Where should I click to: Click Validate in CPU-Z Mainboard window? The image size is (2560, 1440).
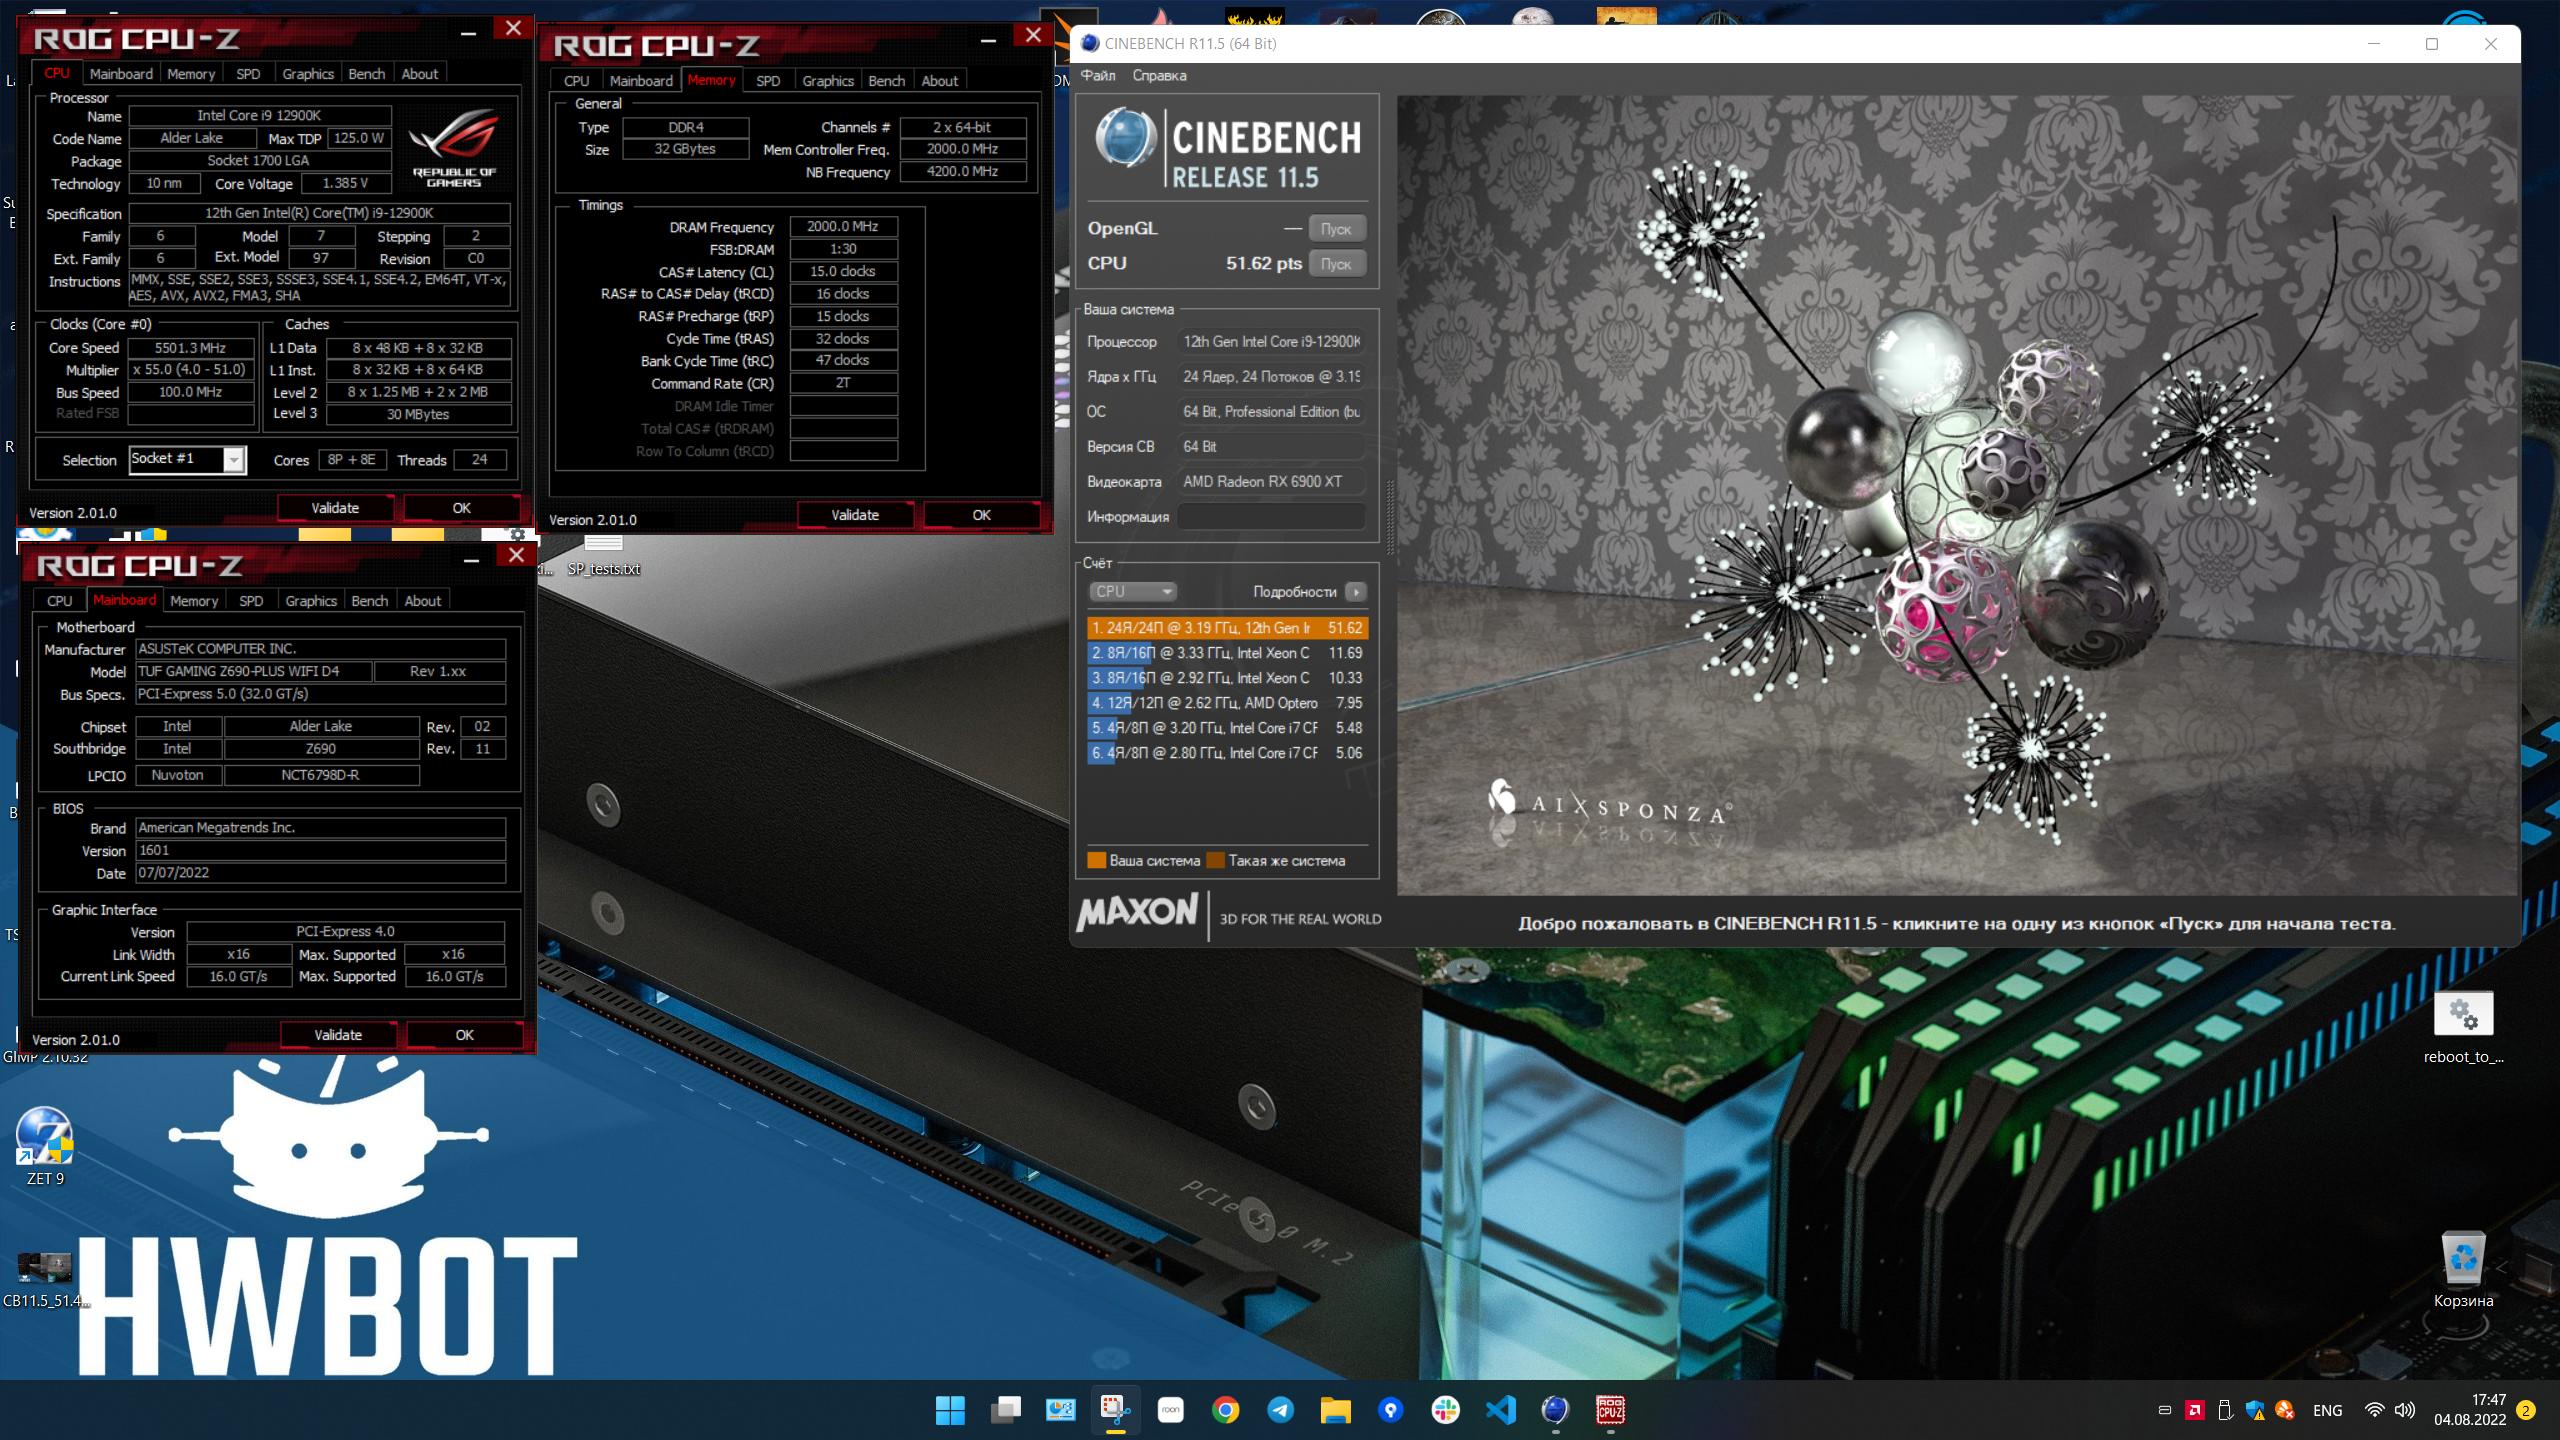(x=338, y=1035)
